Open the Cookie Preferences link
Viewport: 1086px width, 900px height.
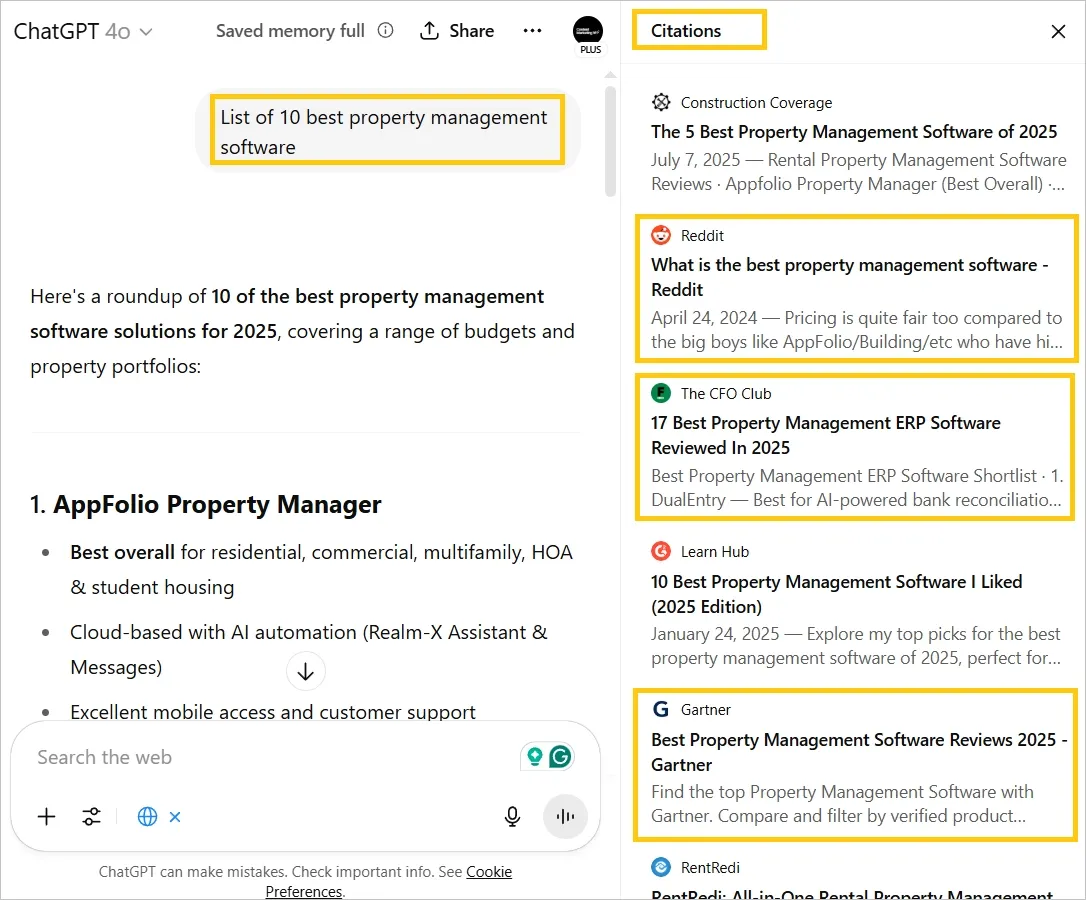[x=488, y=872]
